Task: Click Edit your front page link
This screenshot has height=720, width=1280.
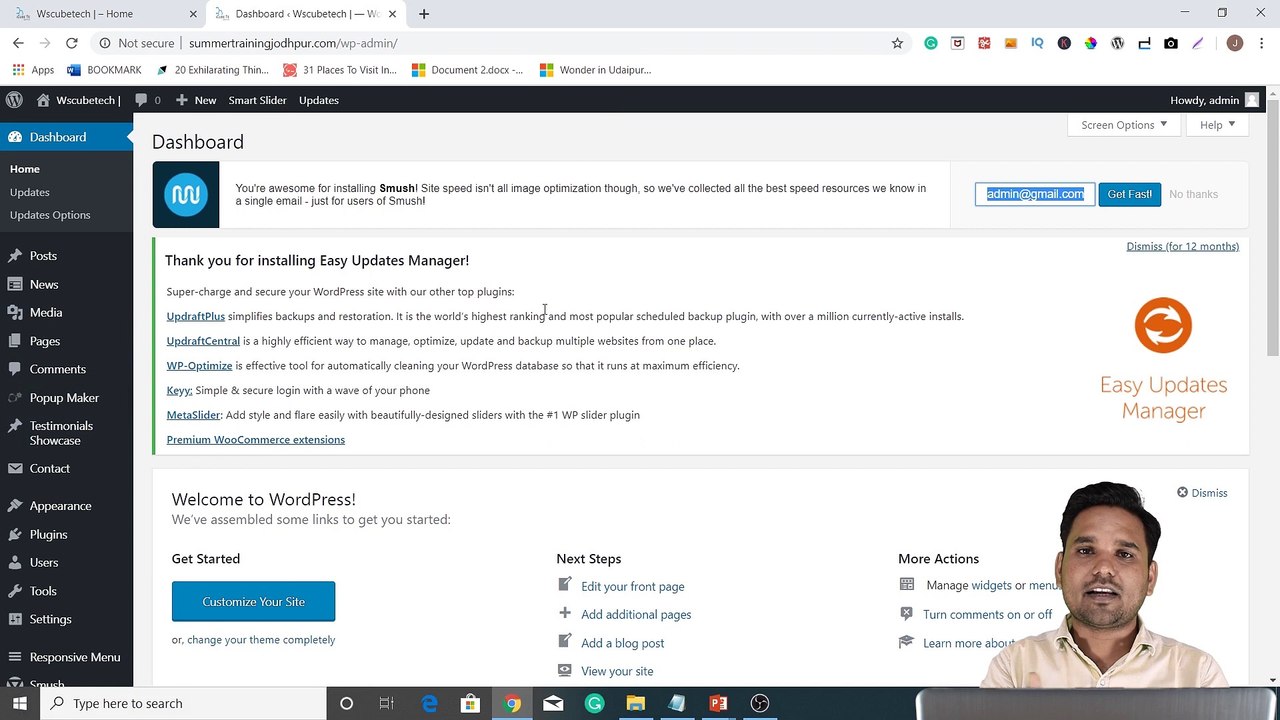Action: tap(633, 587)
